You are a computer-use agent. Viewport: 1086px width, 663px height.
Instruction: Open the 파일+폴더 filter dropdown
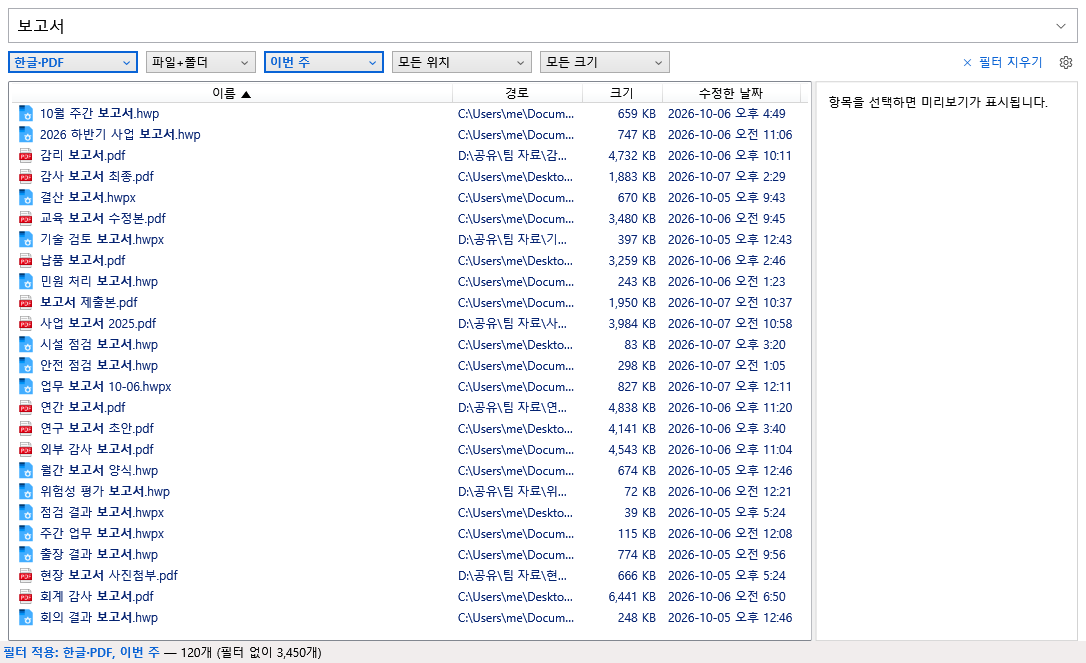tap(200, 62)
